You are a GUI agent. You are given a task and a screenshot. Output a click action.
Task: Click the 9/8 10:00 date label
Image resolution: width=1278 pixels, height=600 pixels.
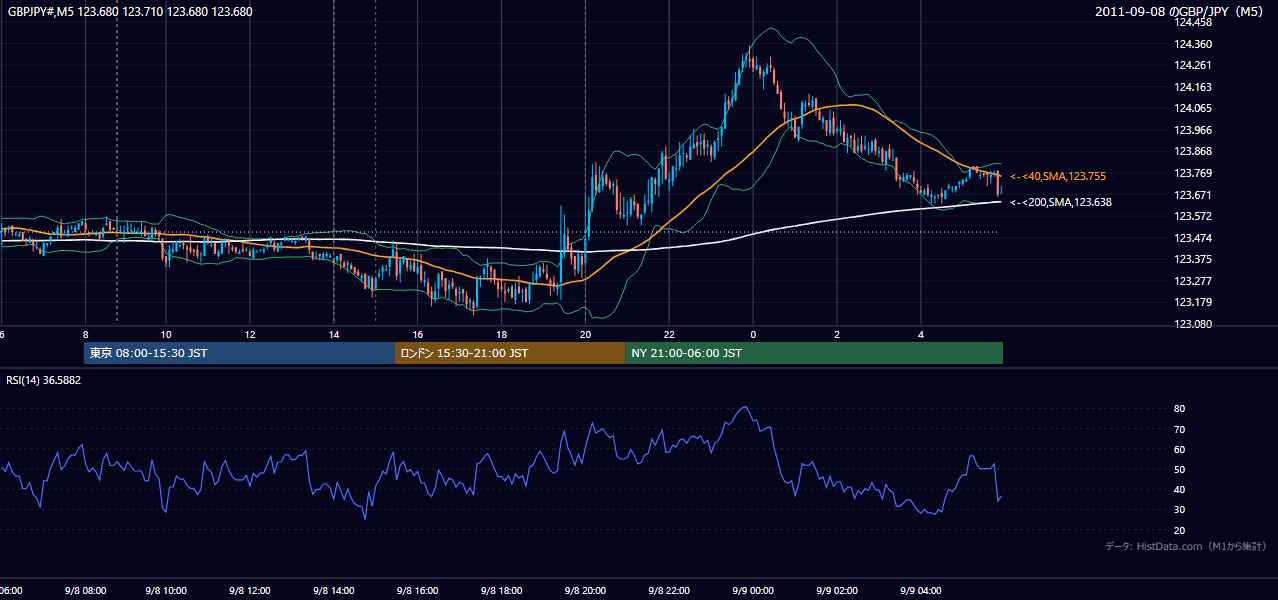[168, 591]
